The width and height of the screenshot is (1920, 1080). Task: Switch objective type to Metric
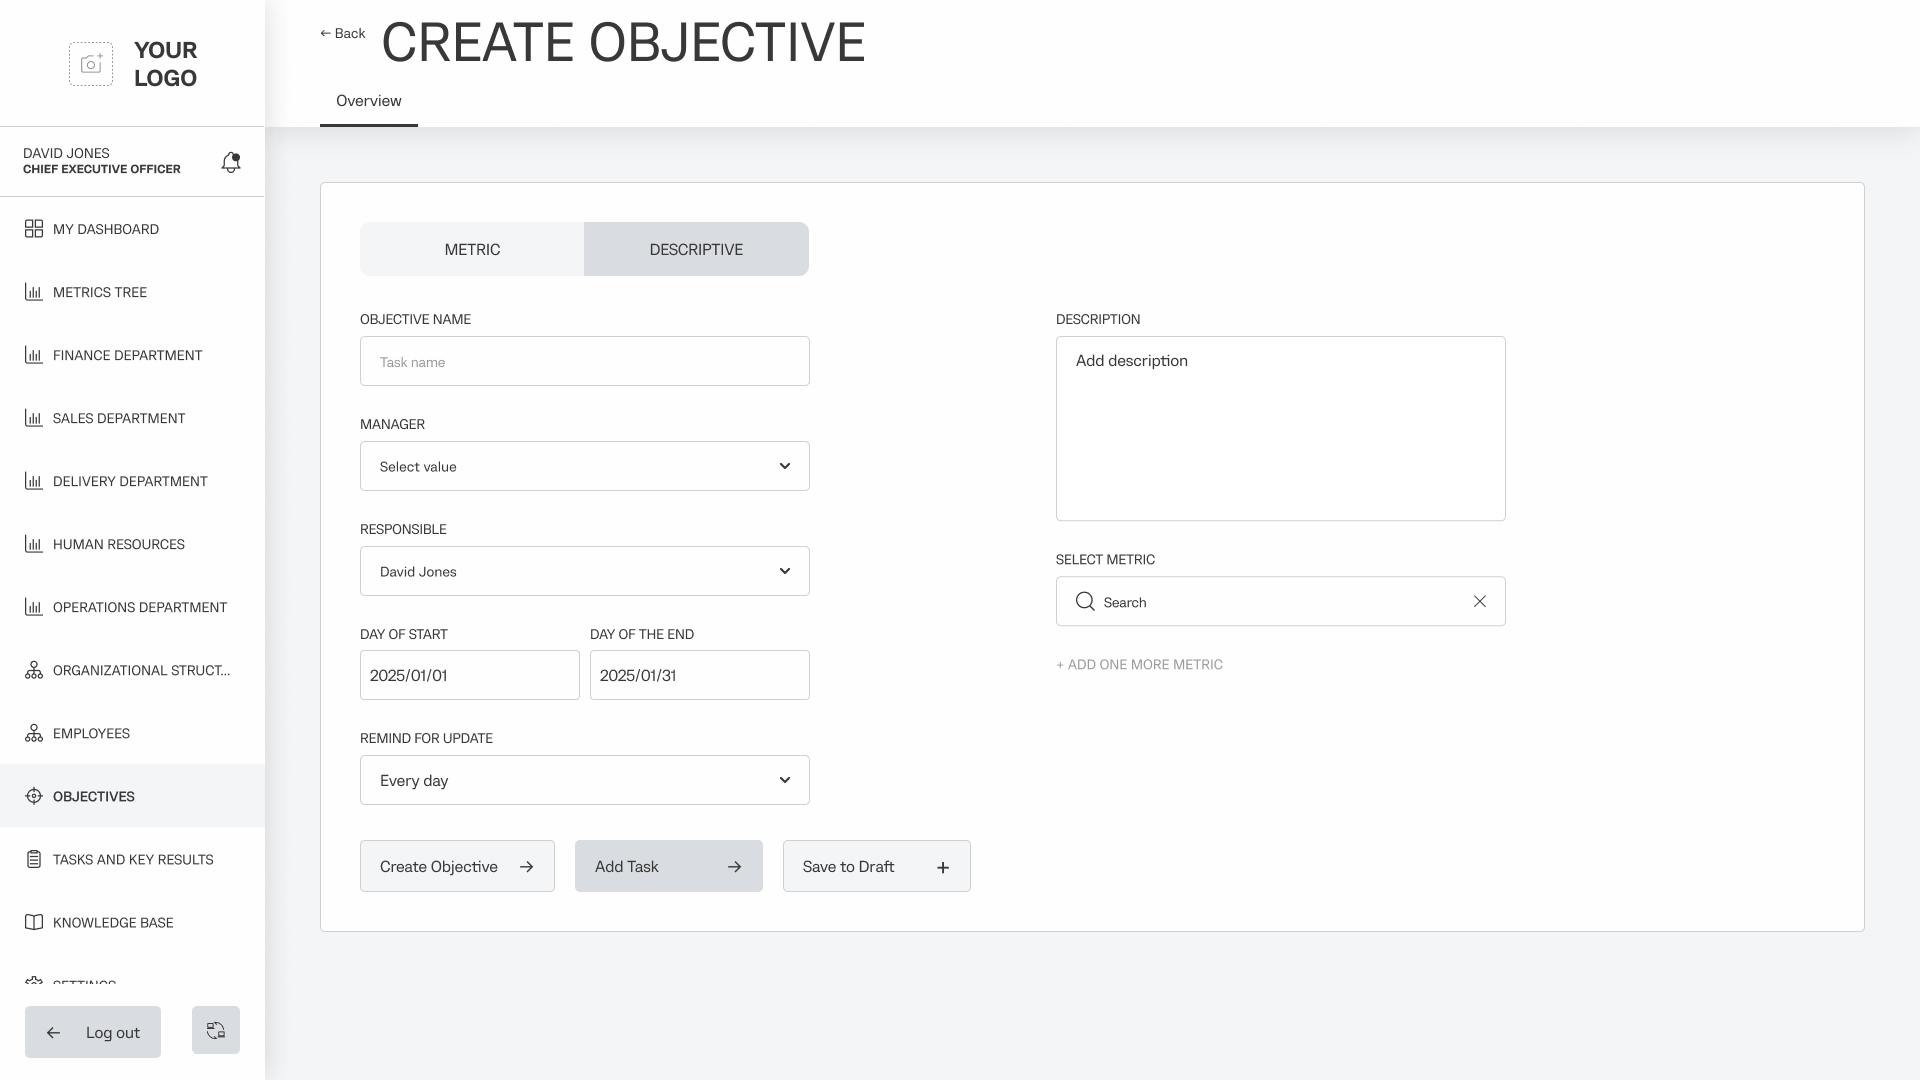472,249
